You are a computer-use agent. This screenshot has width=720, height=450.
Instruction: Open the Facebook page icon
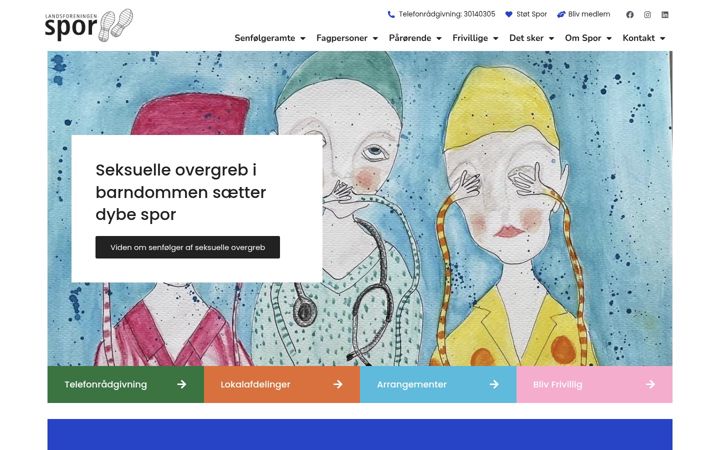coord(630,15)
